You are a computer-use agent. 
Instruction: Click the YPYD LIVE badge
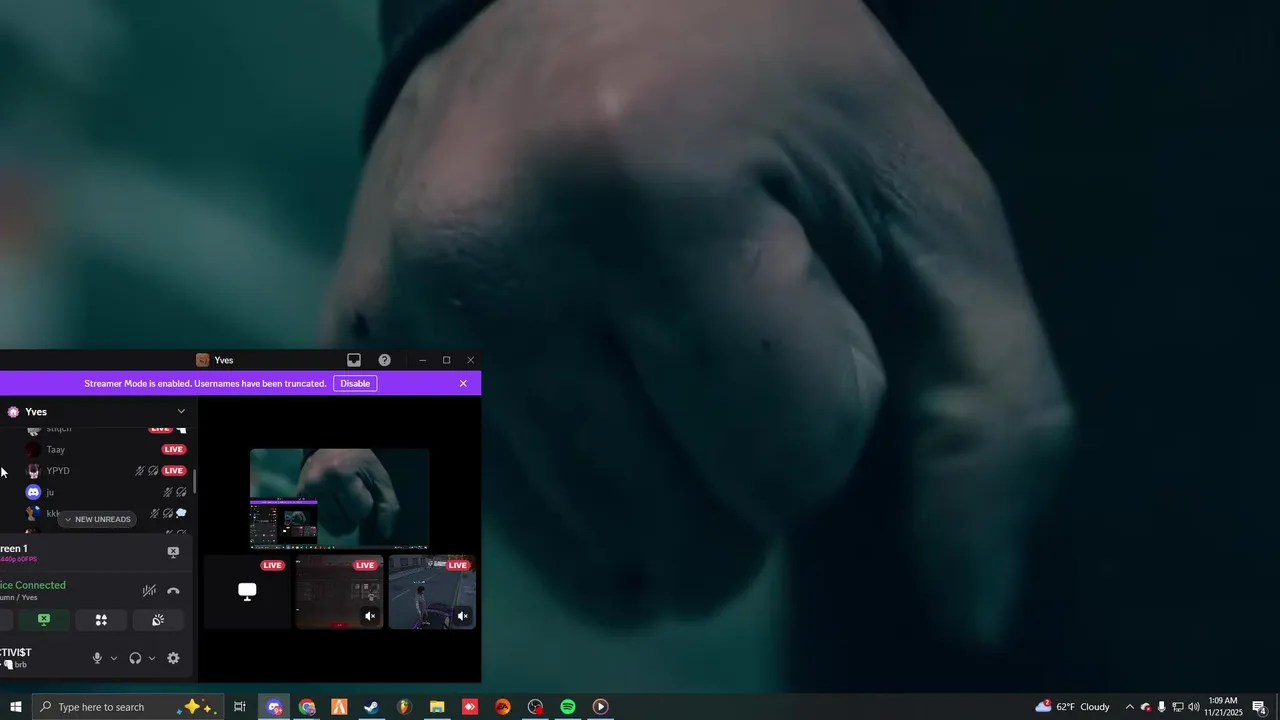click(174, 470)
